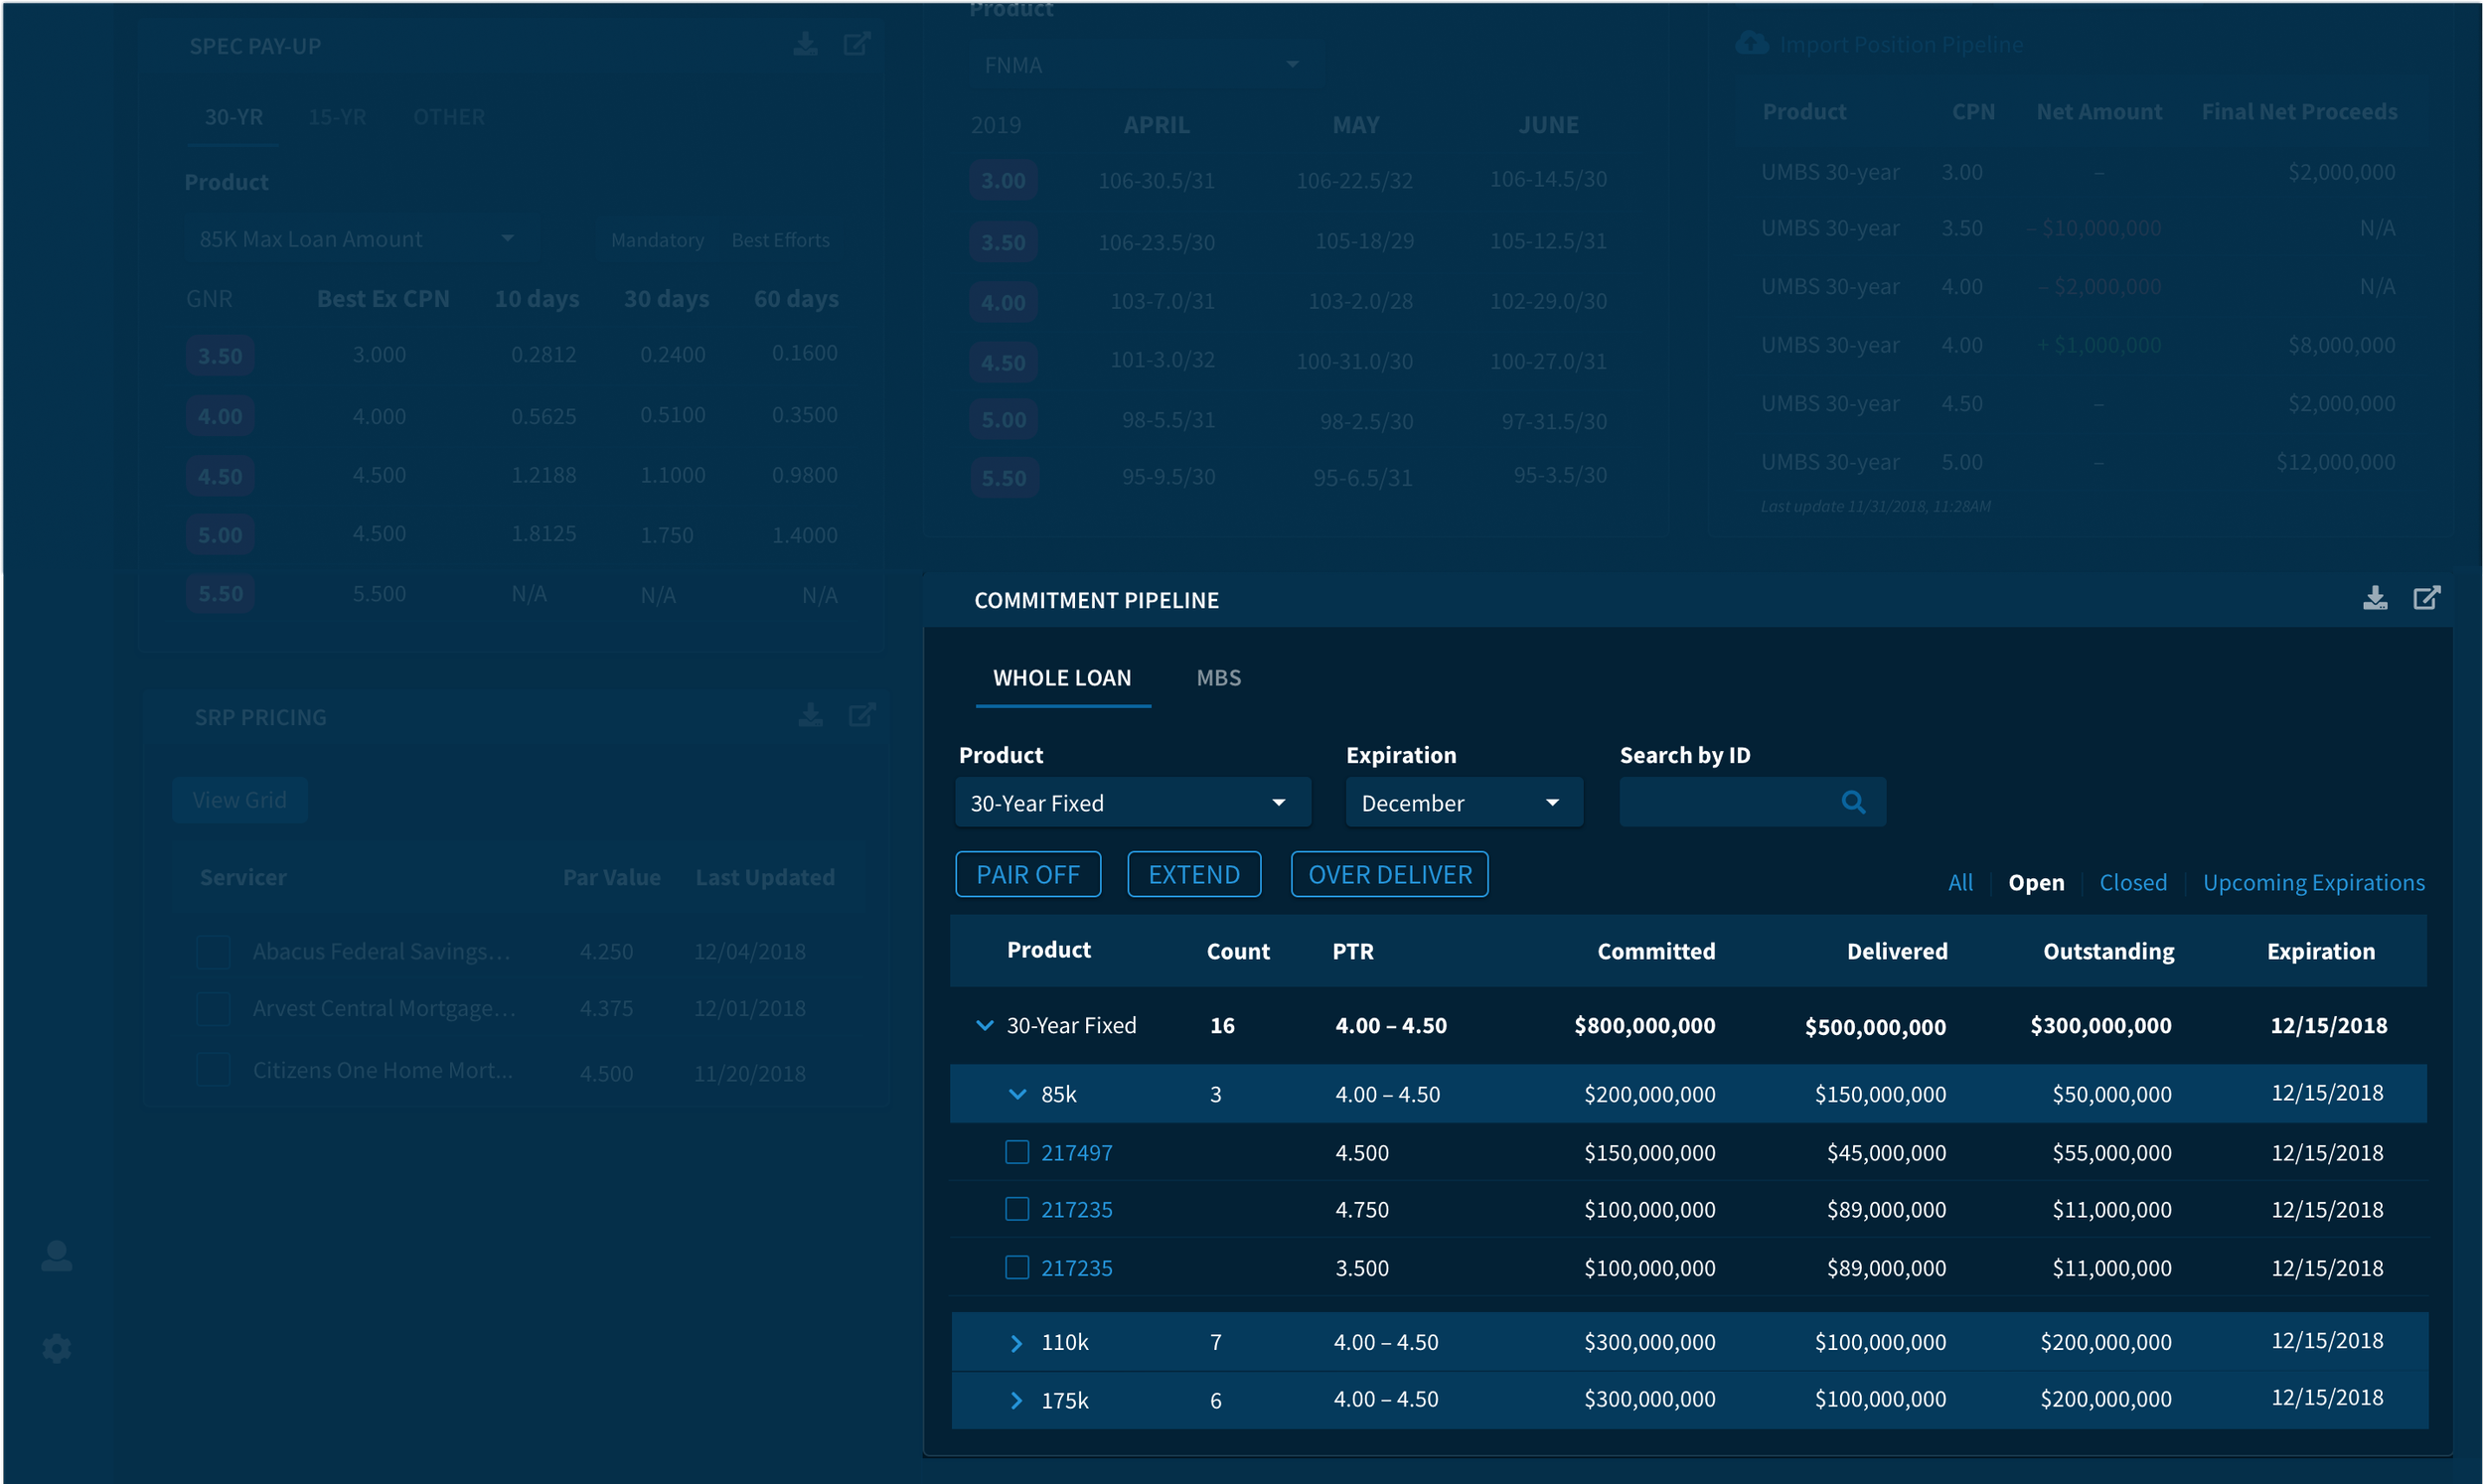
Task: Open Spec Pay-Up panel in new window
Action: click(x=857, y=44)
